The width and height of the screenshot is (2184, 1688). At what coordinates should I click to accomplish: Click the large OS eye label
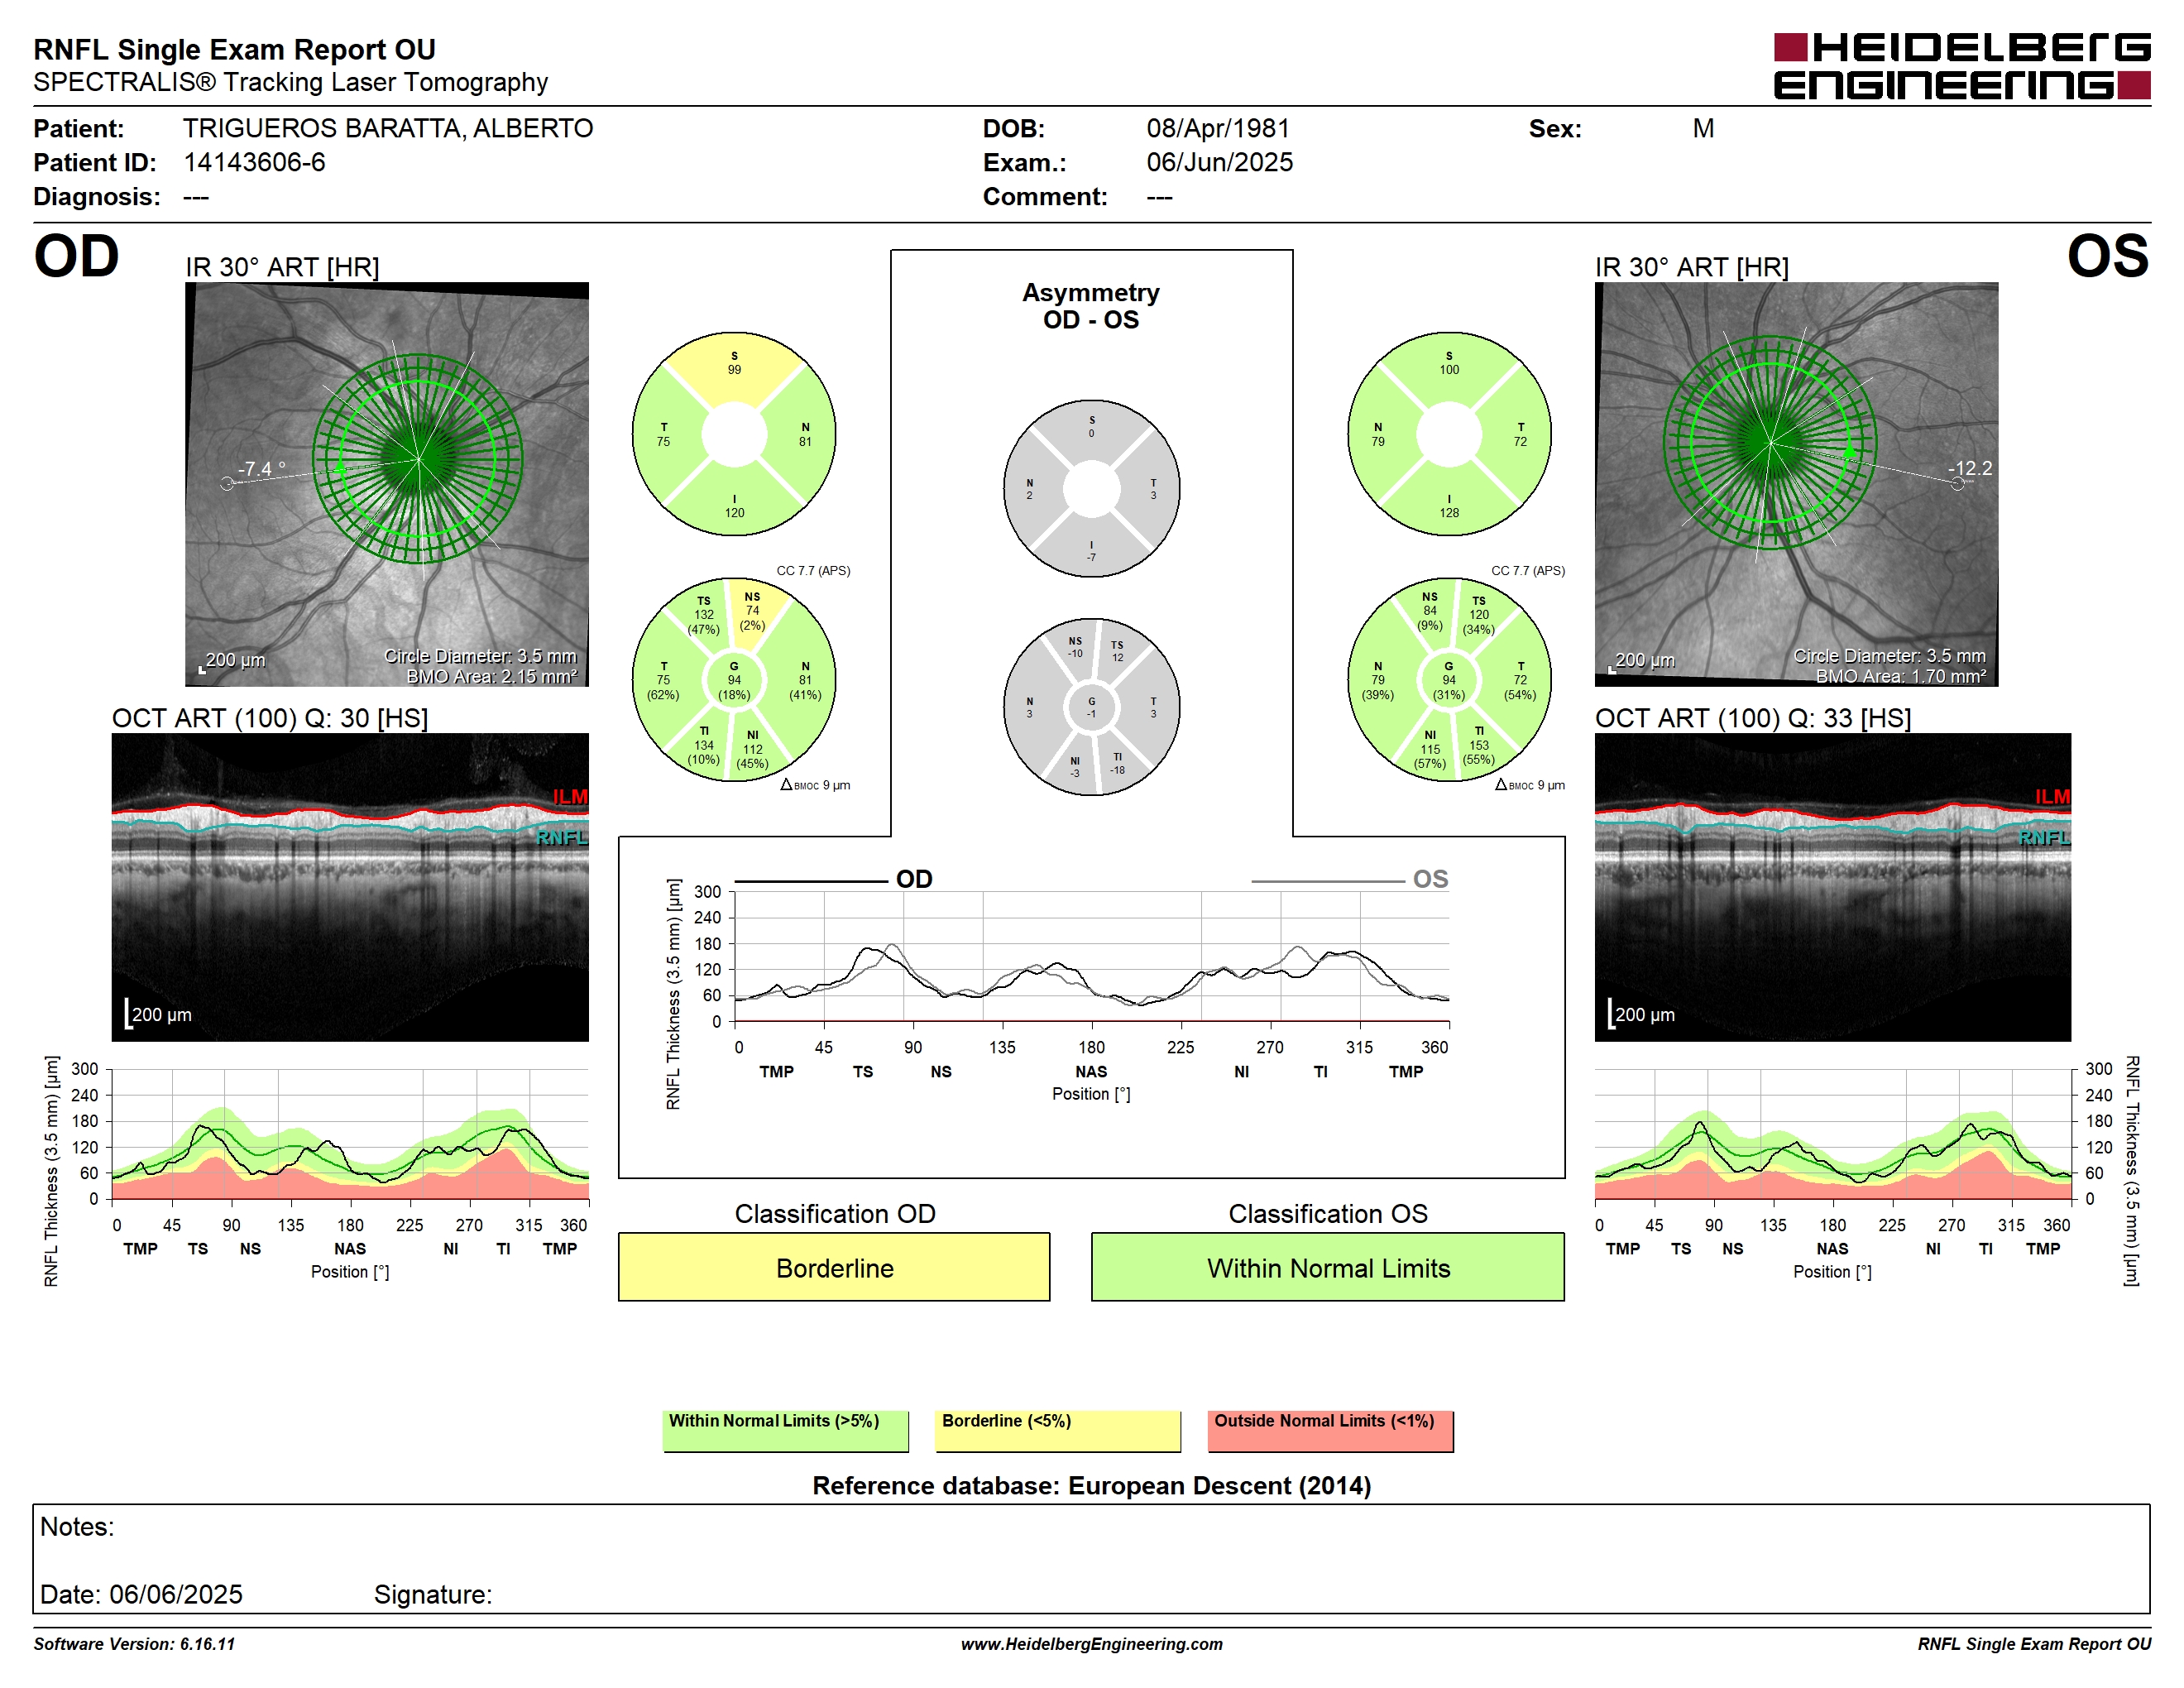click(2107, 256)
